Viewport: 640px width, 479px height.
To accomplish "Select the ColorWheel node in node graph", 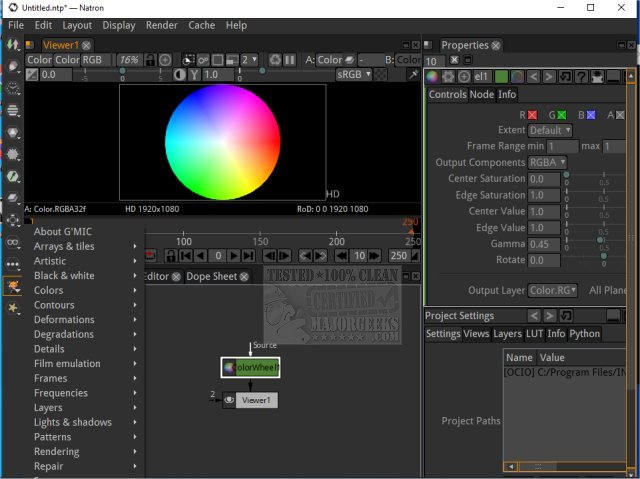I will click(x=250, y=368).
